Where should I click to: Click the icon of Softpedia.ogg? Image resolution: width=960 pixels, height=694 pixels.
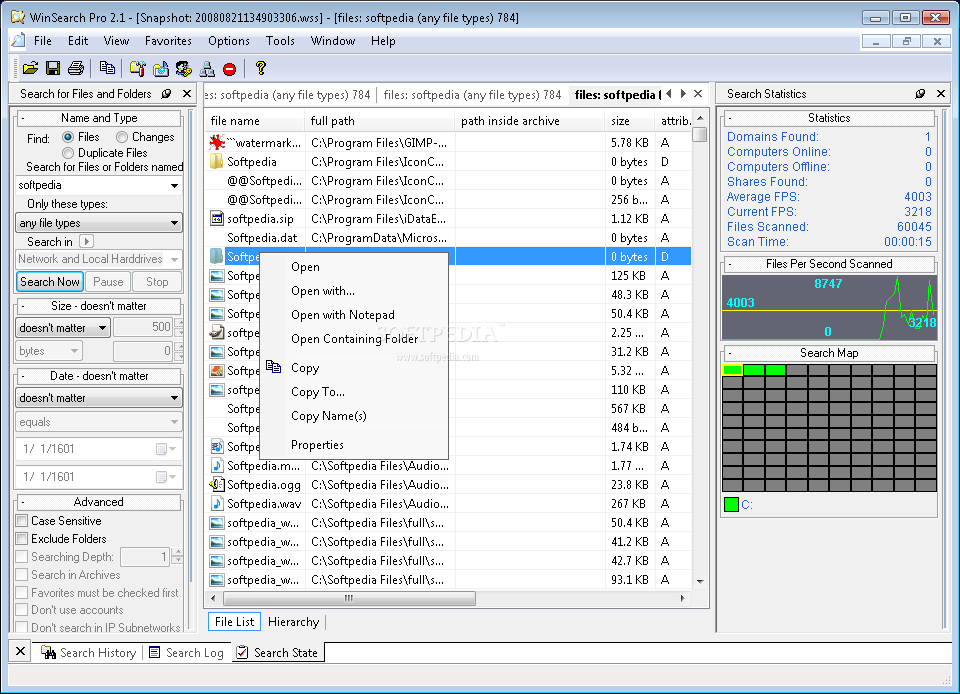(x=217, y=485)
